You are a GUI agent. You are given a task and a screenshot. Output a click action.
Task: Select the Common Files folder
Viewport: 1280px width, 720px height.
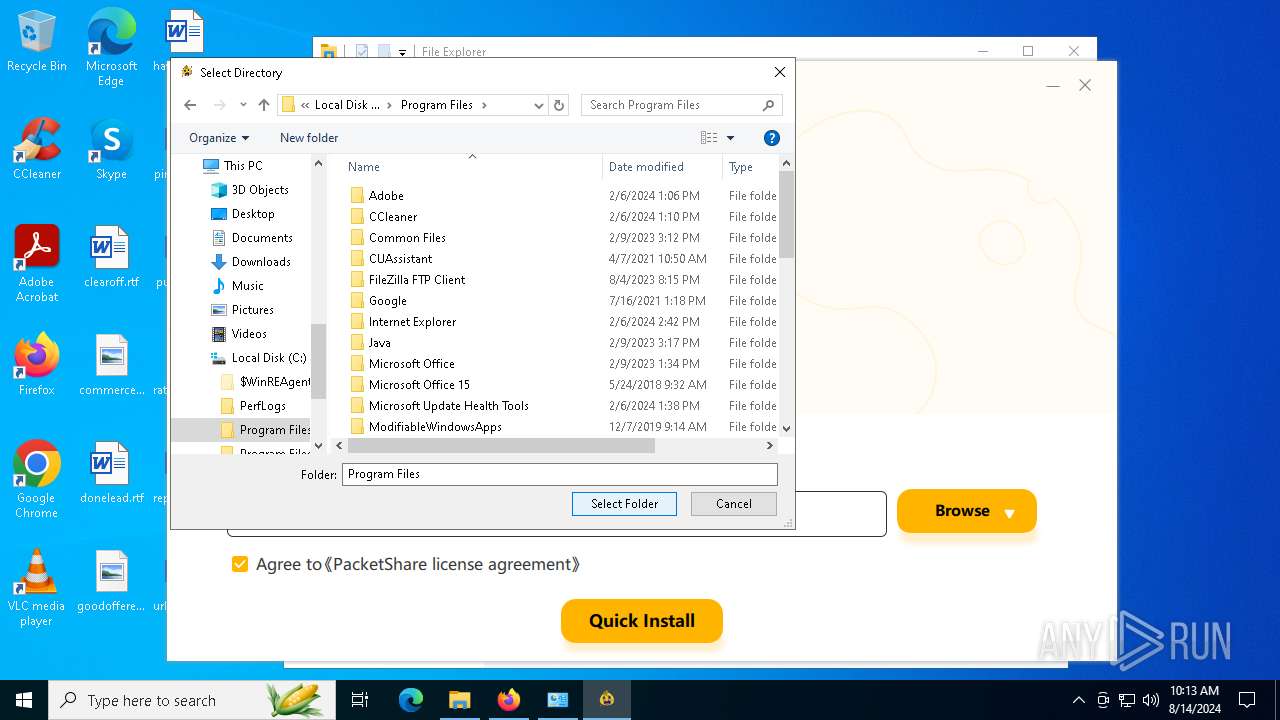click(407, 238)
